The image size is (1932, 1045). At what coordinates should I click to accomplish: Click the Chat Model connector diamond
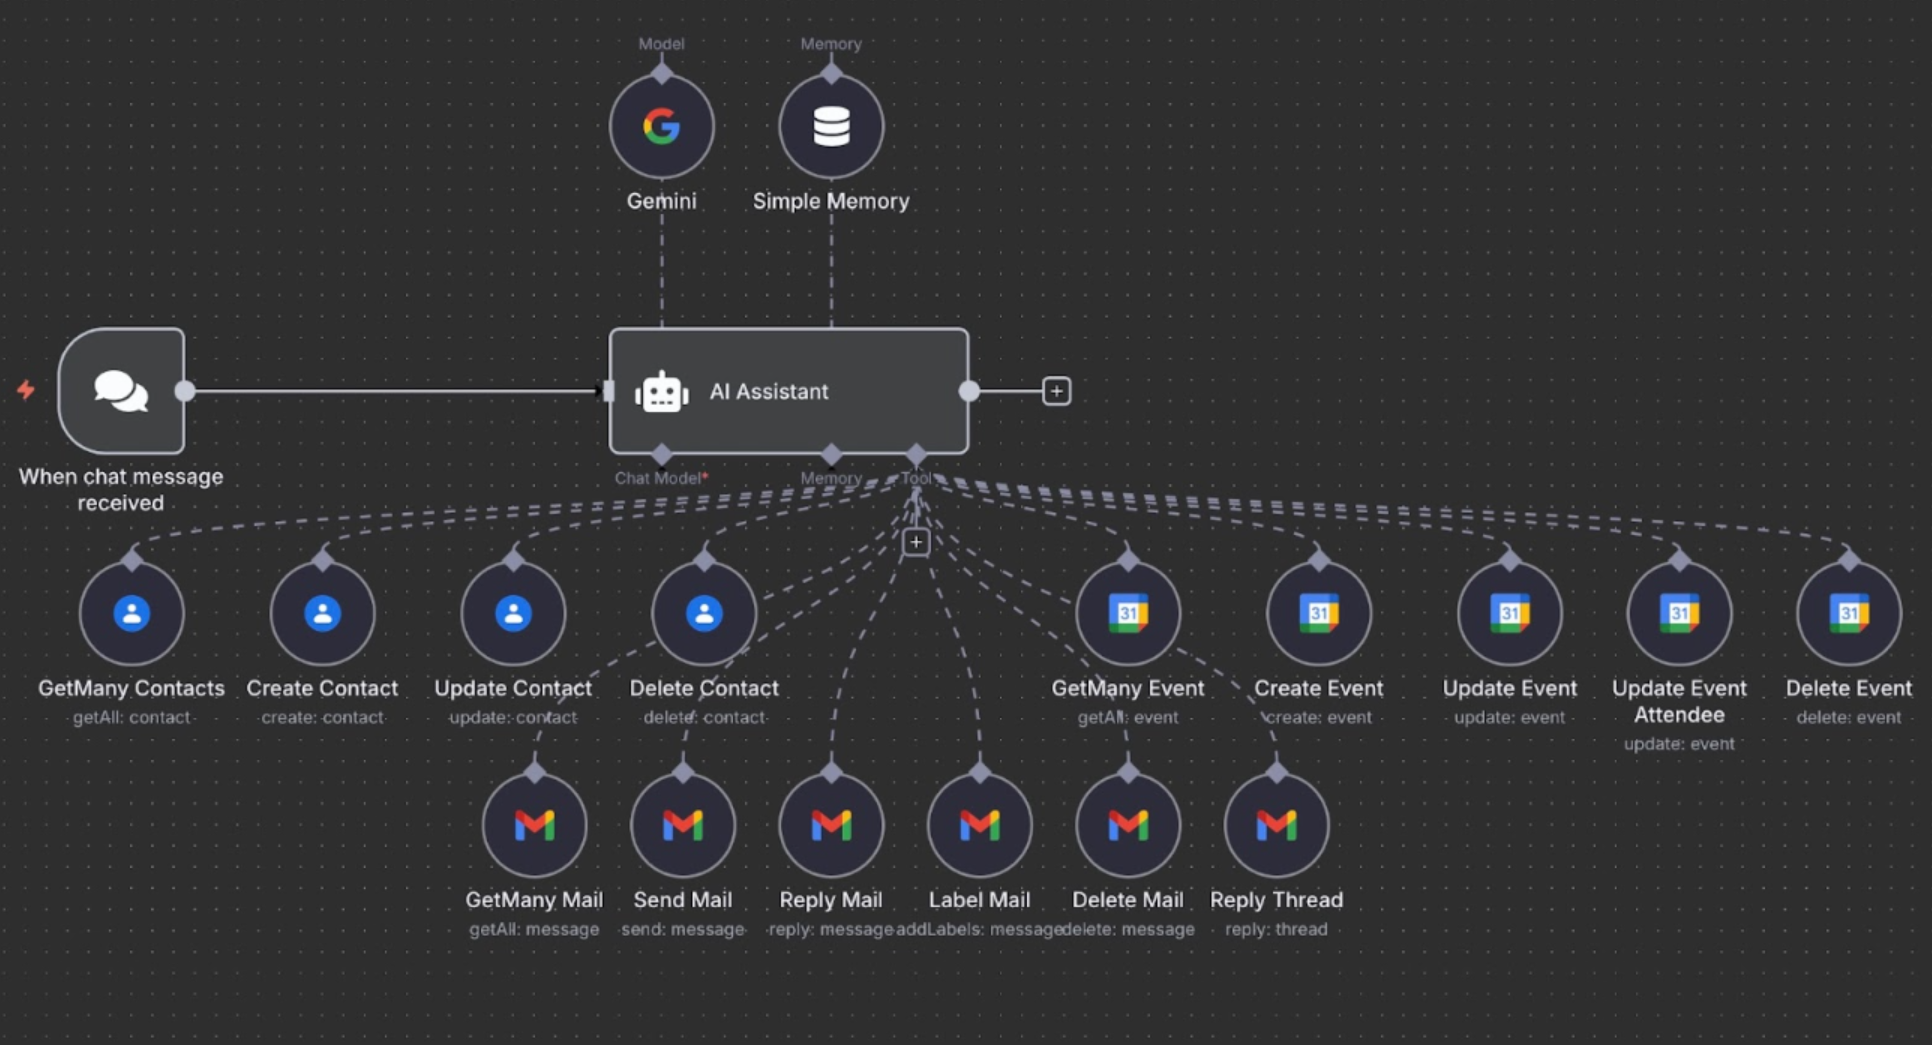tap(661, 452)
